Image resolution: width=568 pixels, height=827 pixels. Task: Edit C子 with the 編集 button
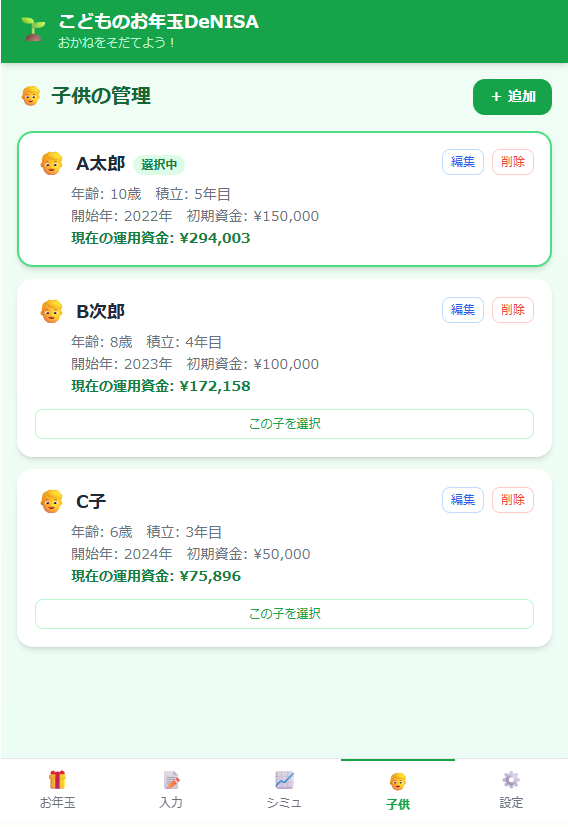(x=463, y=499)
